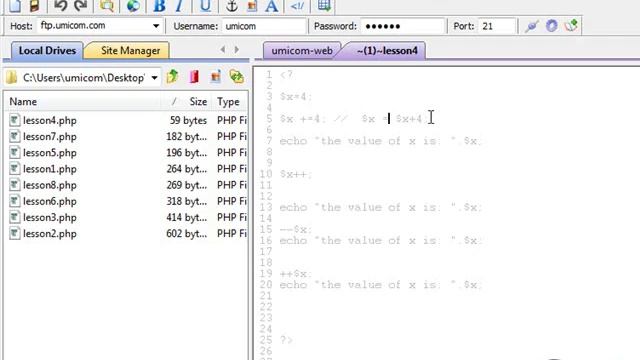Image resolution: width=640 pixels, height=360 pixels.
Task: Click the opening <? tag on line 1
Action: click(x=286, y=75)
